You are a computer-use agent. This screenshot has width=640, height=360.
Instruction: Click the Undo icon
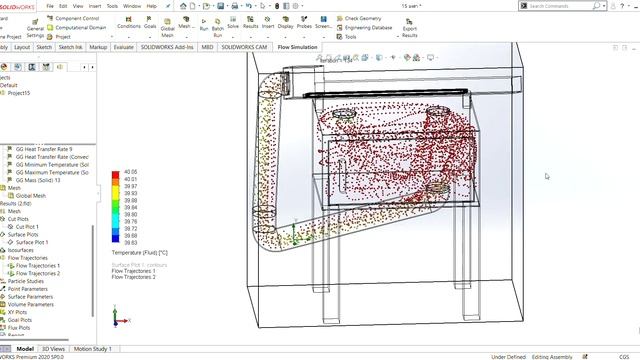[249, 6]
